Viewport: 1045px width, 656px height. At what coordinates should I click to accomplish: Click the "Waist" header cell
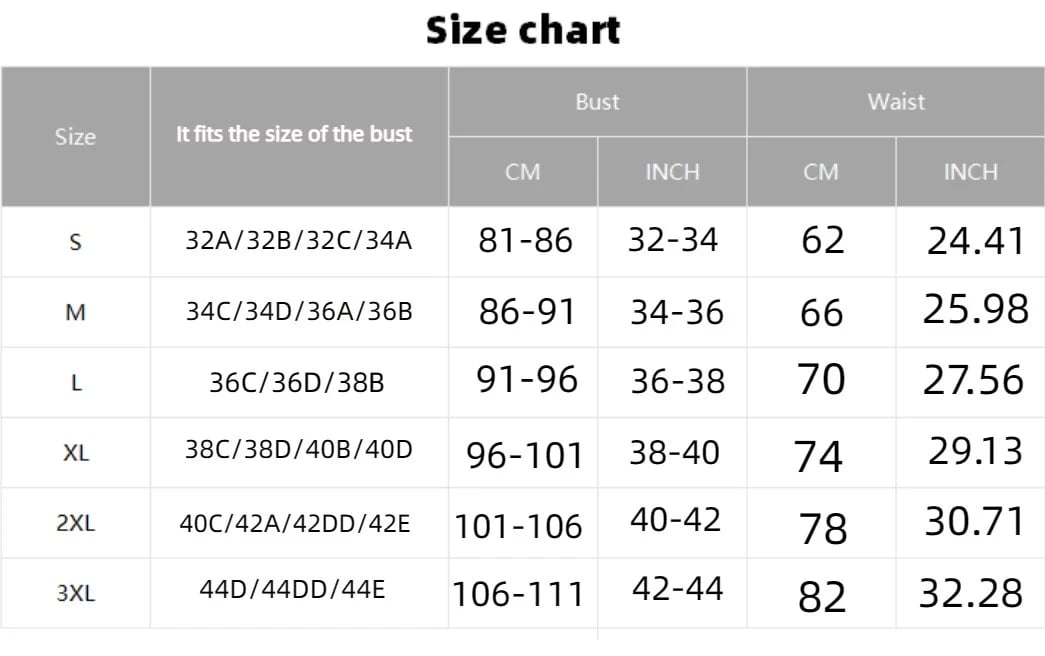click(x=896, y=101)
